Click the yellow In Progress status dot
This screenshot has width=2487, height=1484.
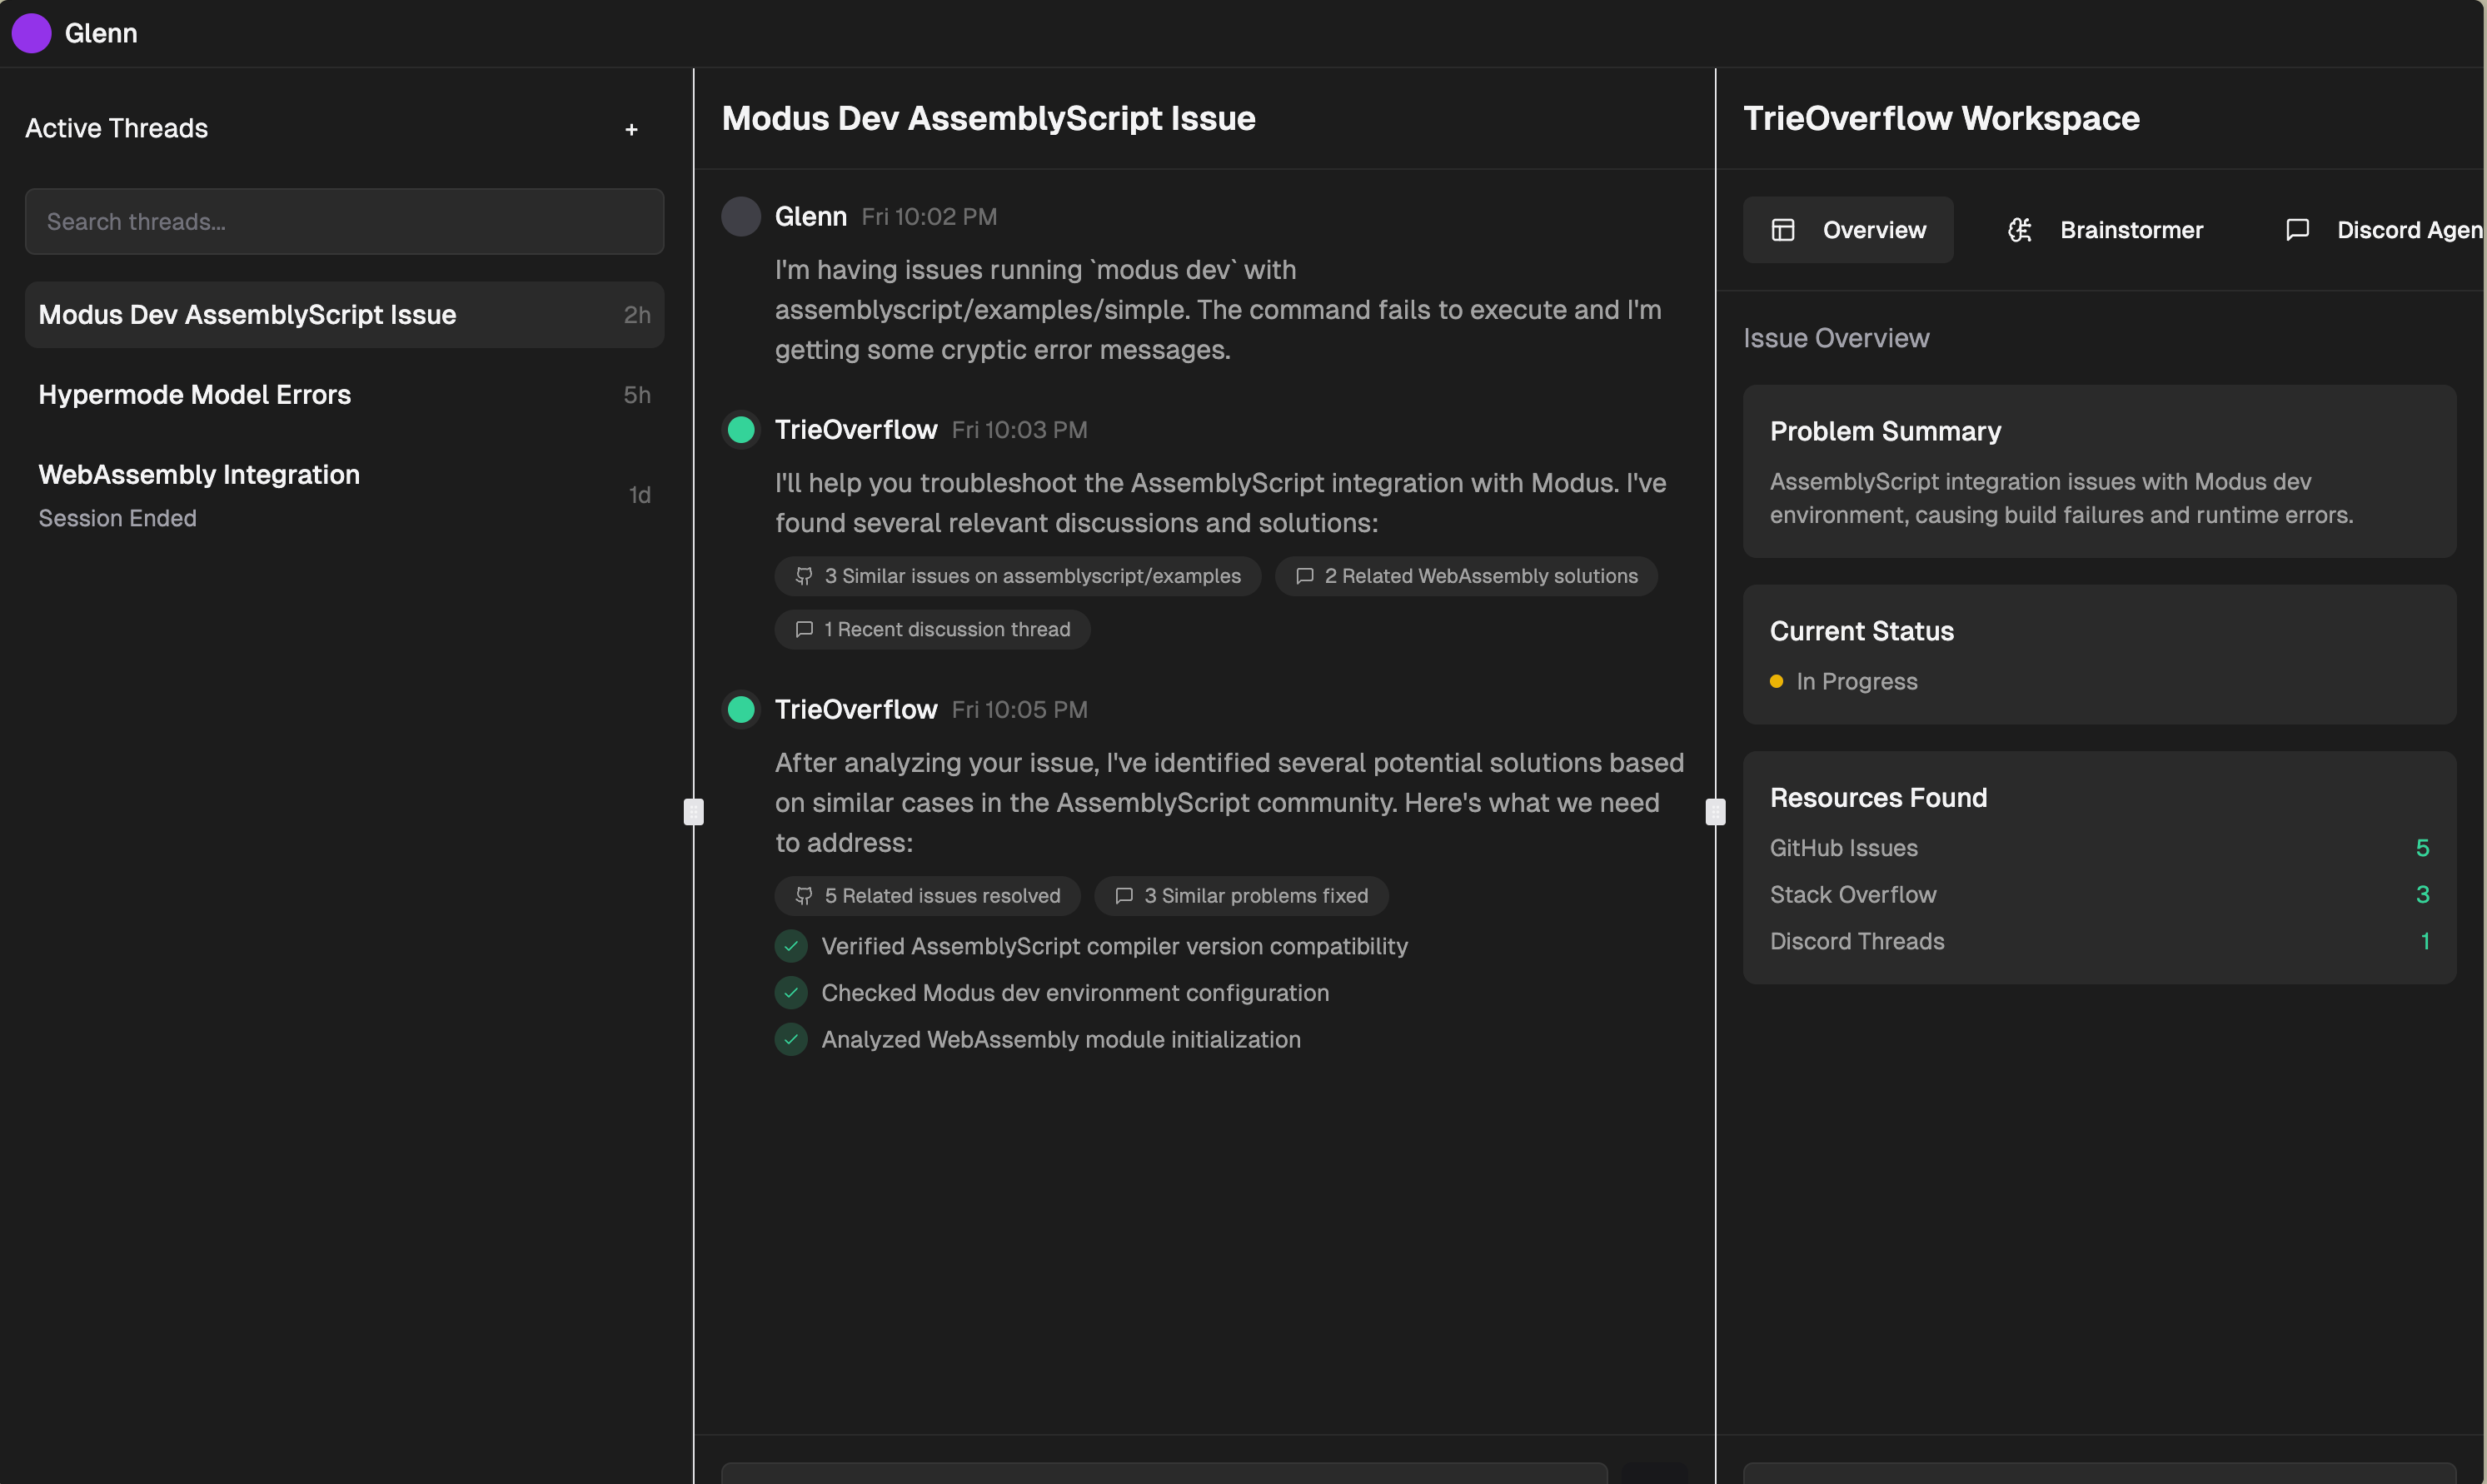(x=1776, y=682)
